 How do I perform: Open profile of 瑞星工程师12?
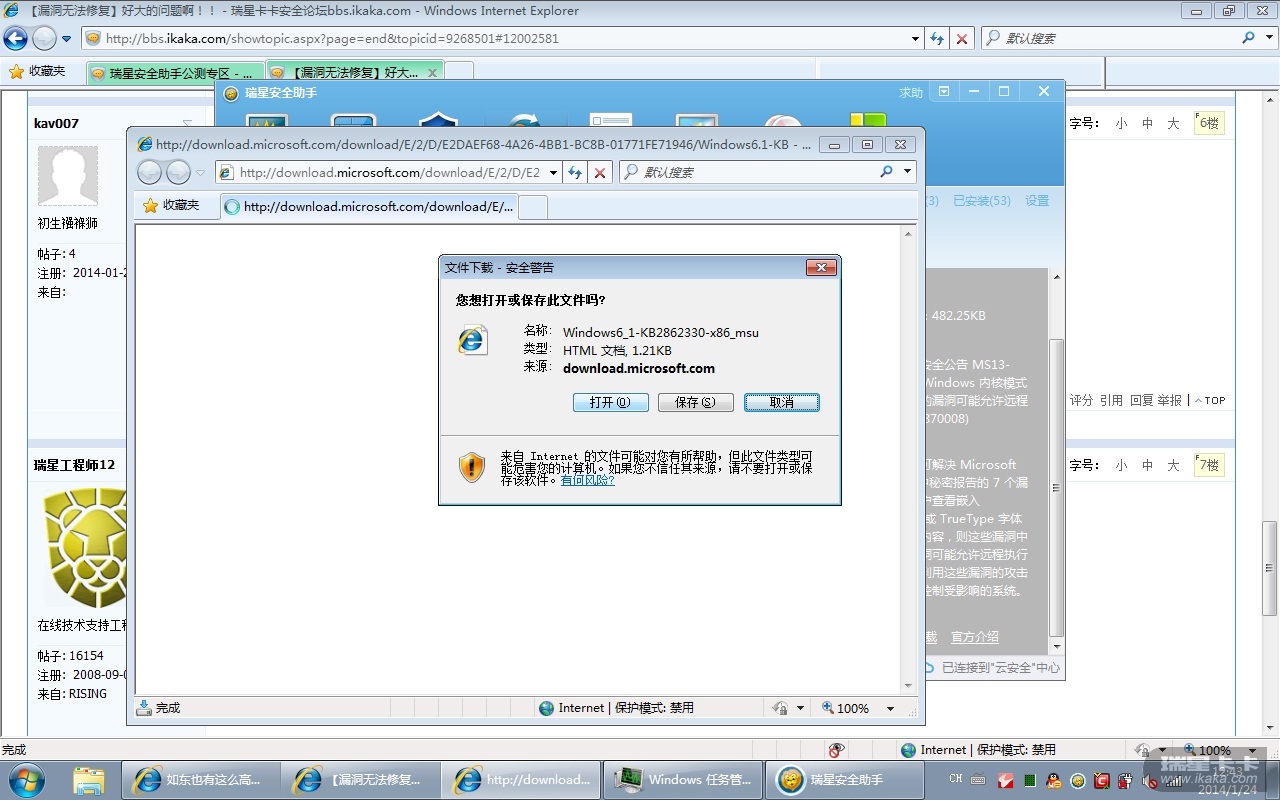[x=74, y=465]
